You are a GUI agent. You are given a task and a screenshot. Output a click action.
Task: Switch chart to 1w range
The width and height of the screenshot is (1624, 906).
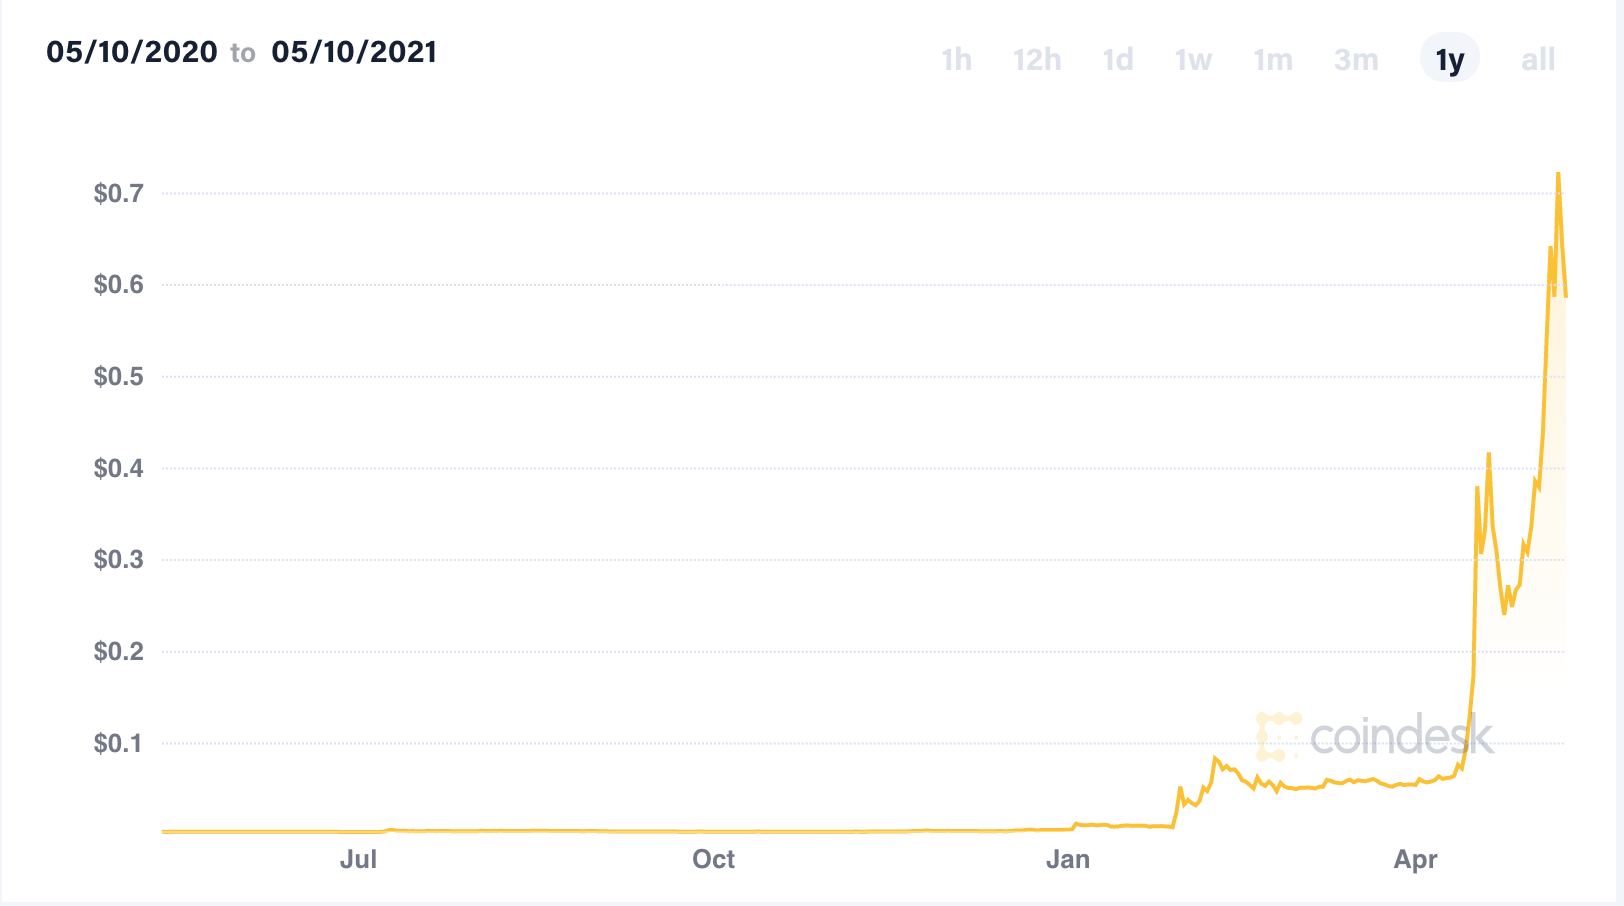tap(1193, 60)
